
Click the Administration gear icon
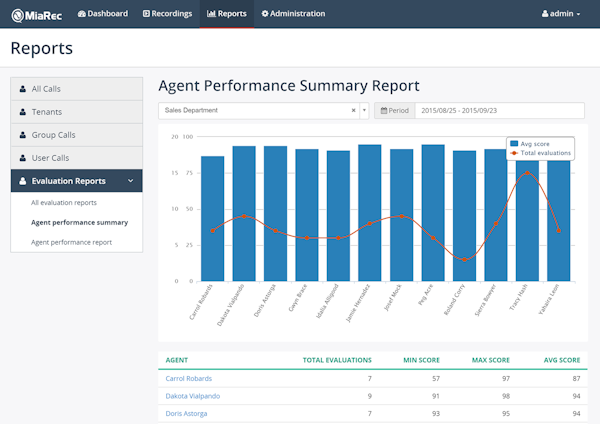[265, 14]
